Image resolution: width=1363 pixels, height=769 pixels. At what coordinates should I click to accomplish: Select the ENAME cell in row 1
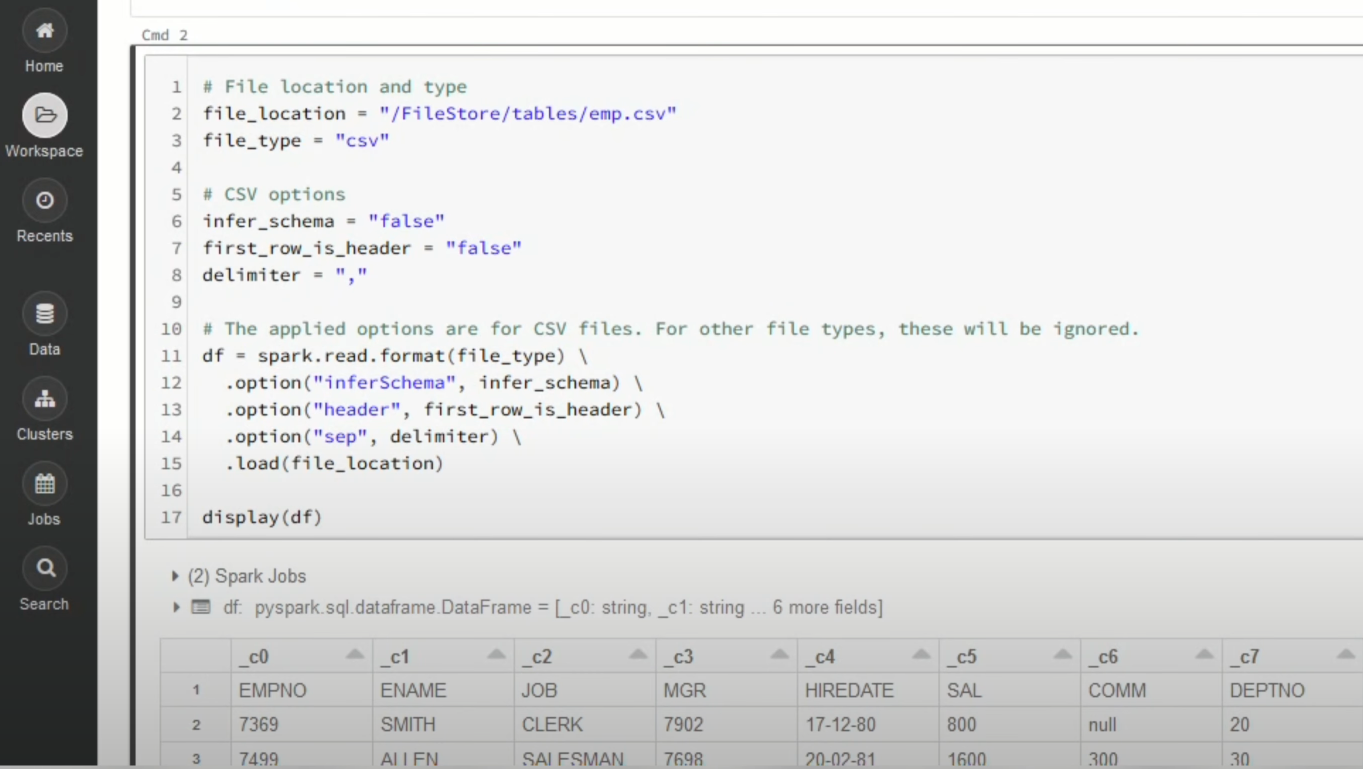443,691
